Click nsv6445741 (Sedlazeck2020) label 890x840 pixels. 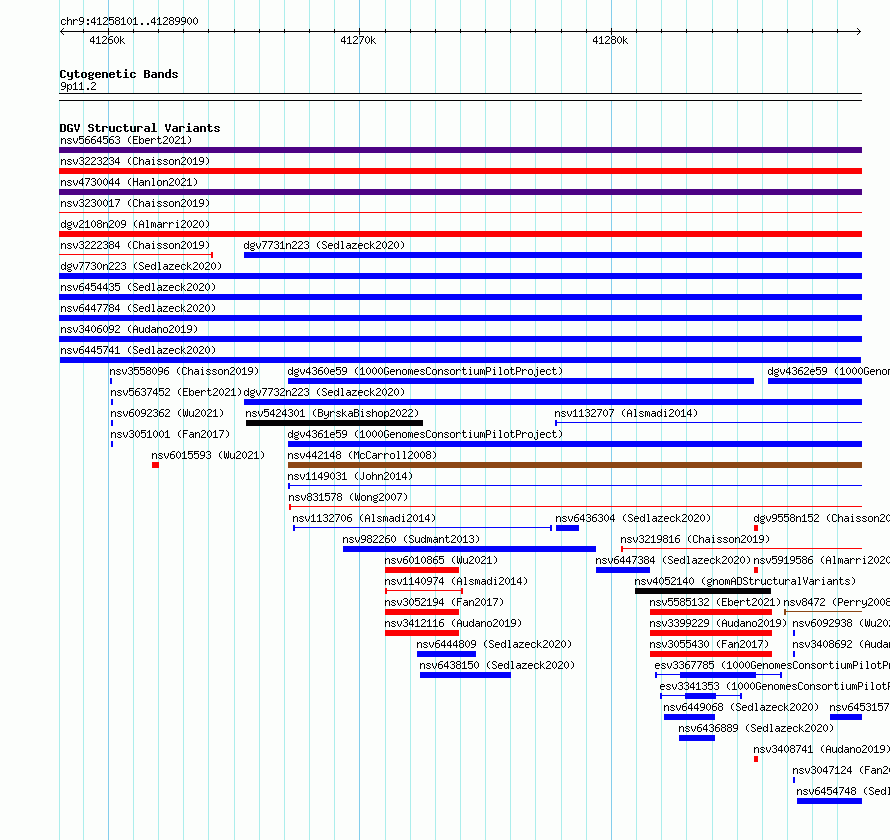pos(138,350)
